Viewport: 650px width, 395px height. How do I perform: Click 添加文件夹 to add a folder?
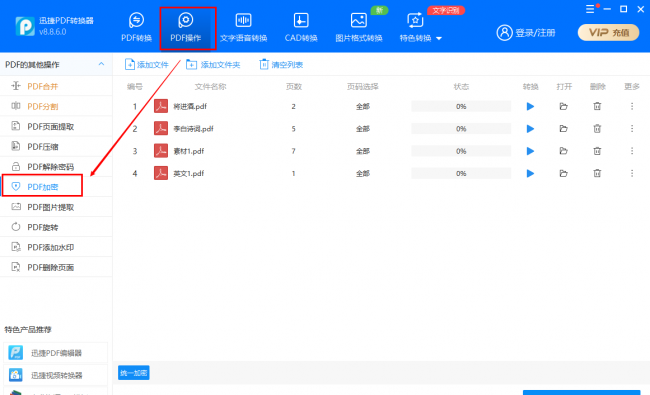213,65
